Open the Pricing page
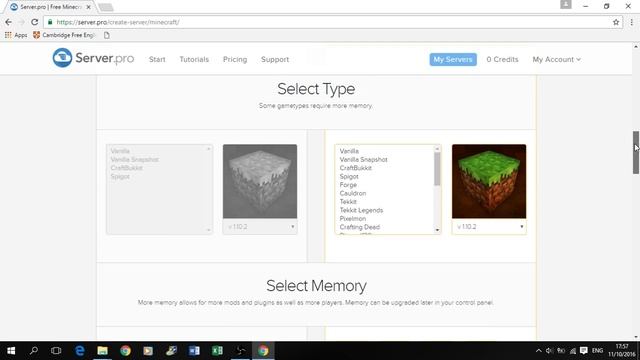The width and height of the screenshot is (640, 360). (x=235, y=60)
